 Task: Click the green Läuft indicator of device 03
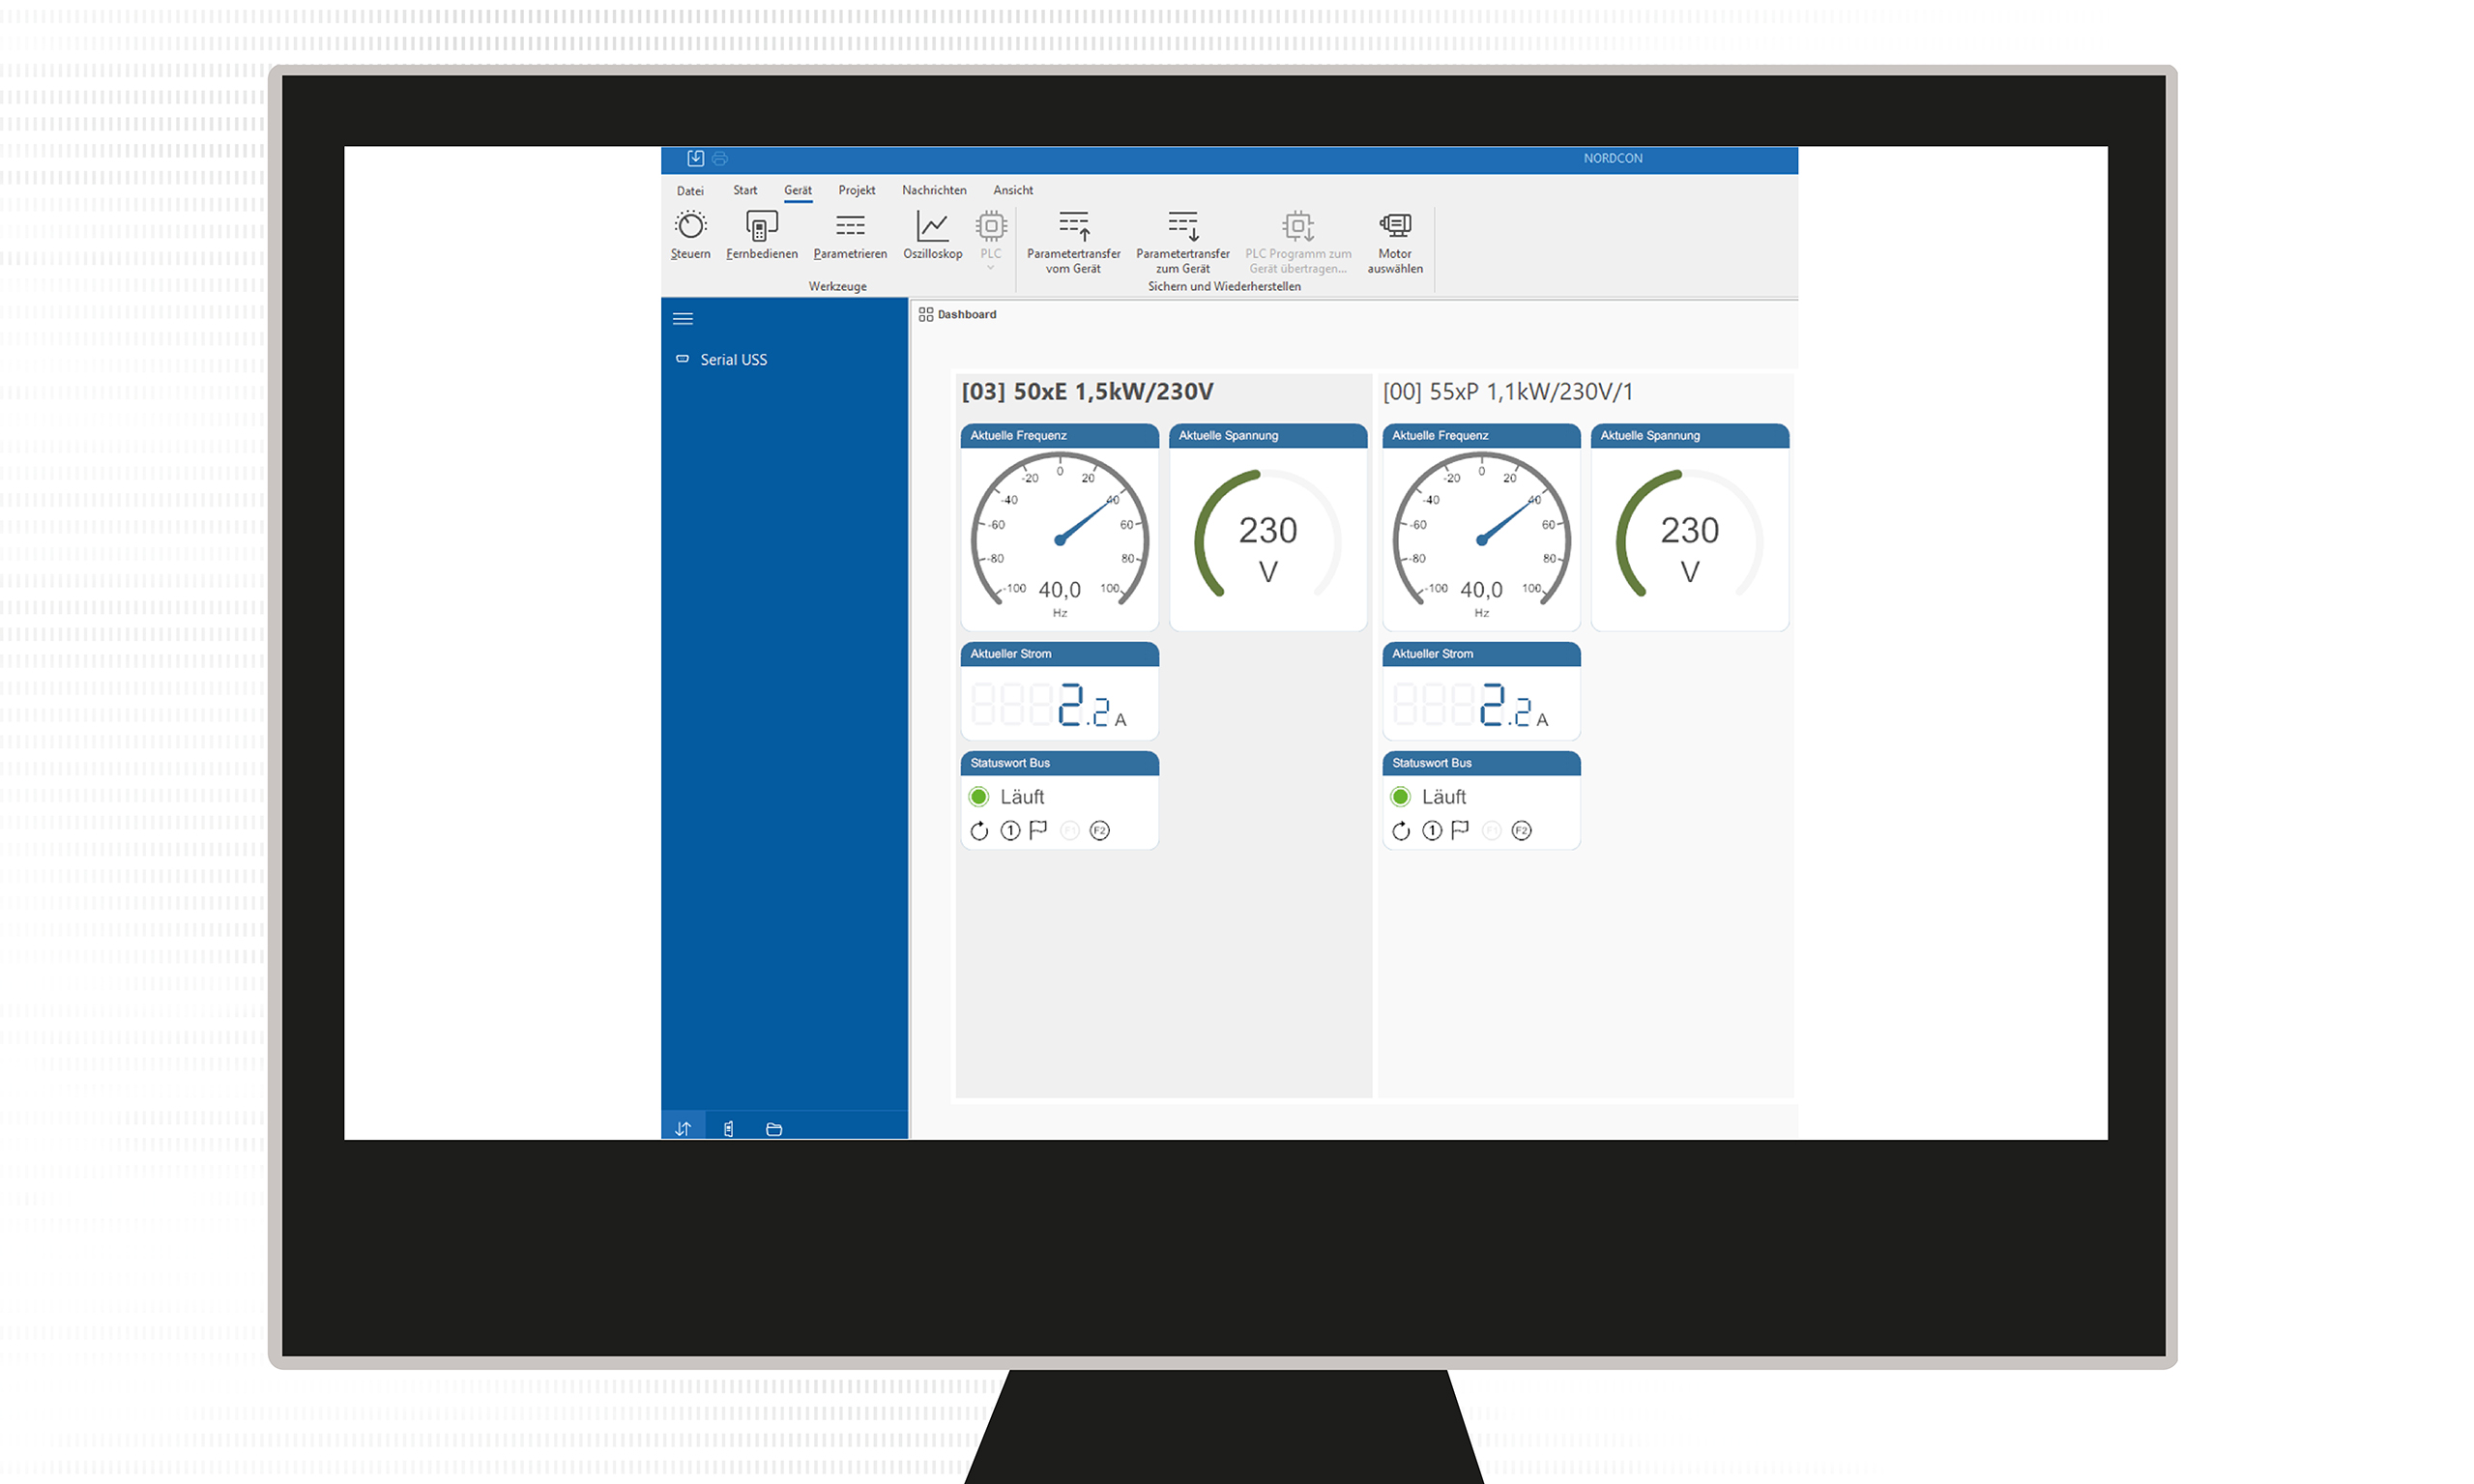point(979,797)
